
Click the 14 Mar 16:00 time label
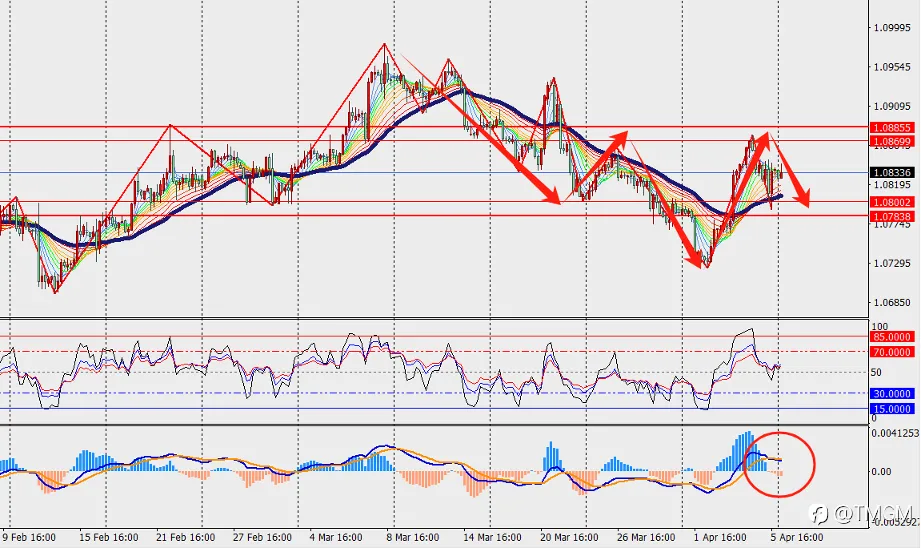492,537
